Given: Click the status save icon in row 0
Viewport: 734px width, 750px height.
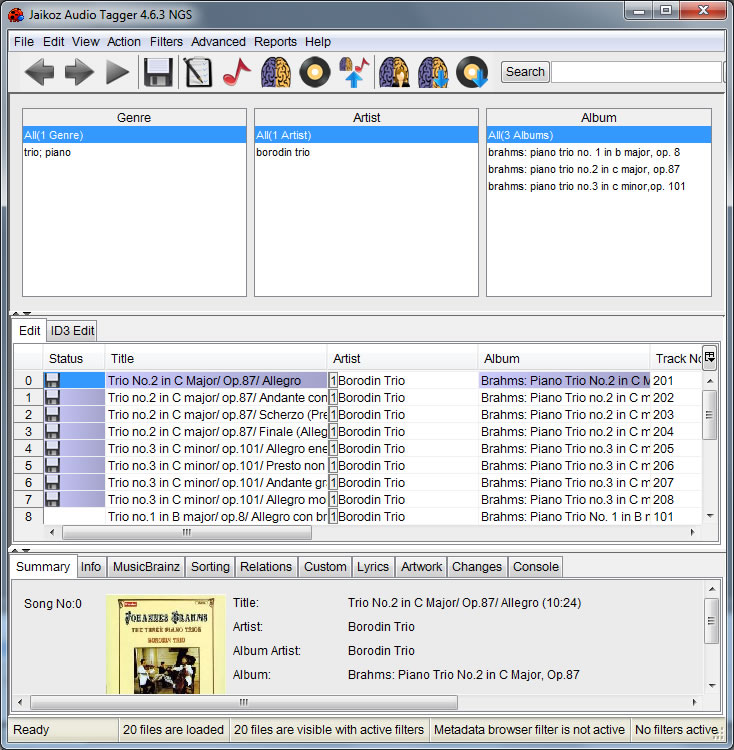Looking at the screenshot, I should coord(52,381).
